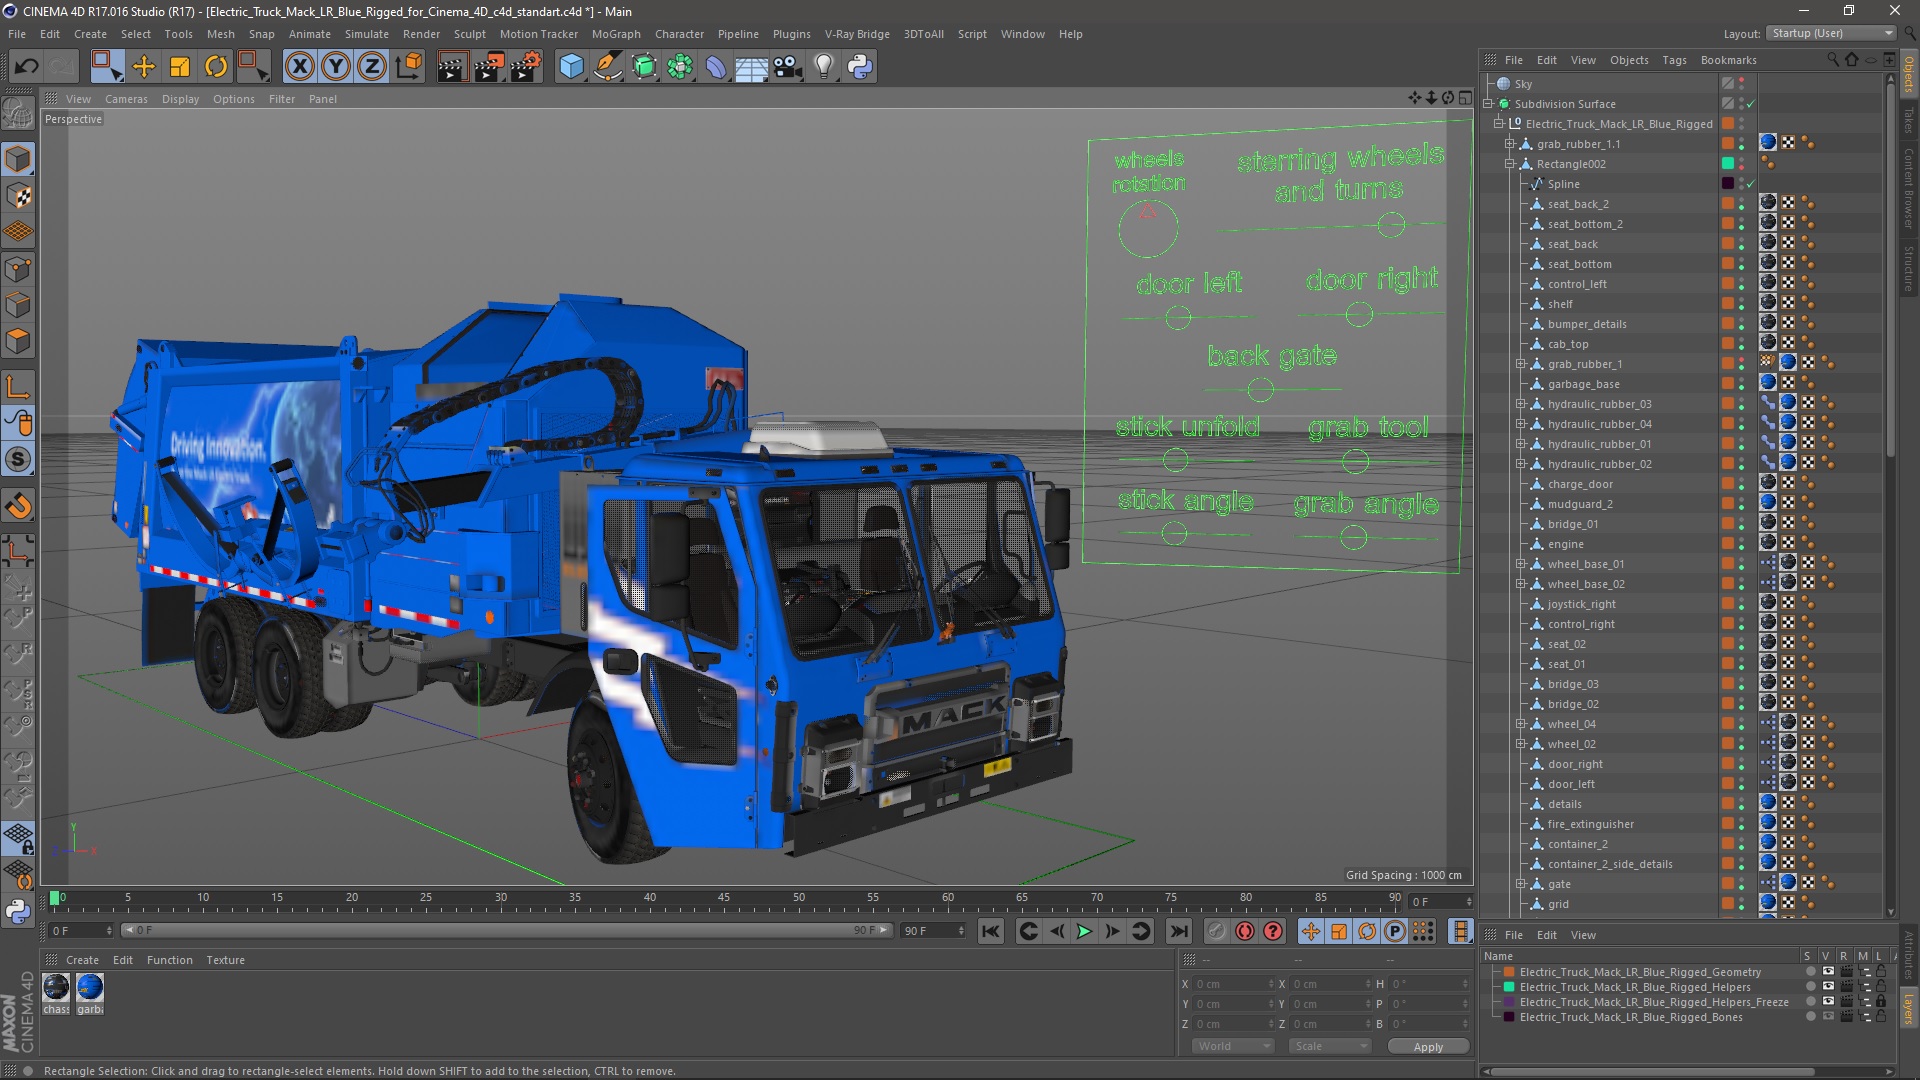Toggle lock on Helpers_Freeze layer
Screen dimensions: 1920x1080
(1881, 1002)
